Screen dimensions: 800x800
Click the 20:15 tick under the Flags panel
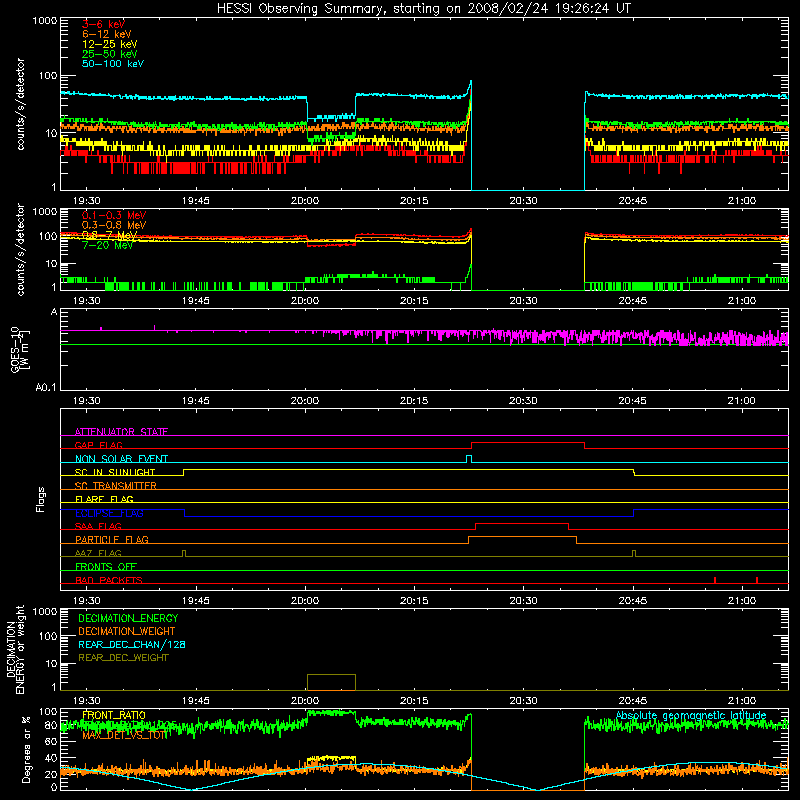click(x=414, y=601)
